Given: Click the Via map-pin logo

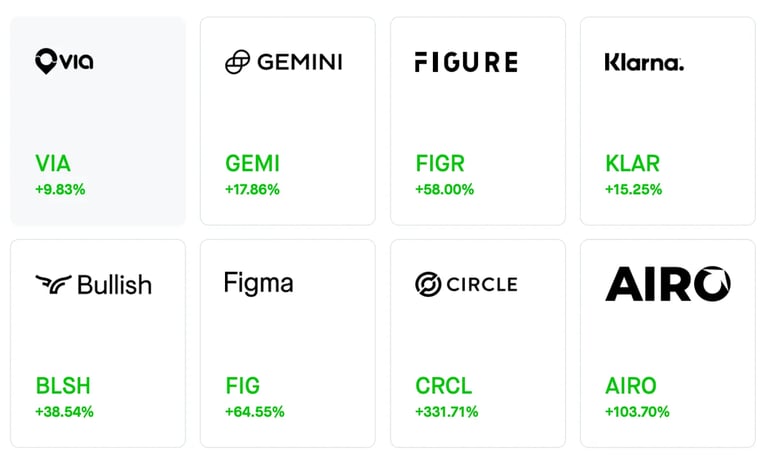Looking at the screenshot, I should click(x=46, y=61).
